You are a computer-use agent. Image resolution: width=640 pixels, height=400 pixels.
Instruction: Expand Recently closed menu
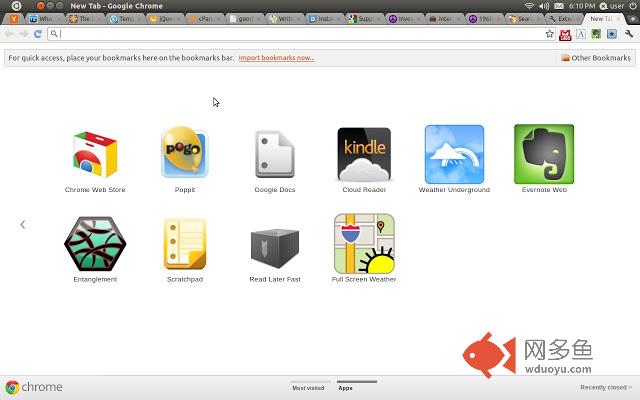point(606,387)
